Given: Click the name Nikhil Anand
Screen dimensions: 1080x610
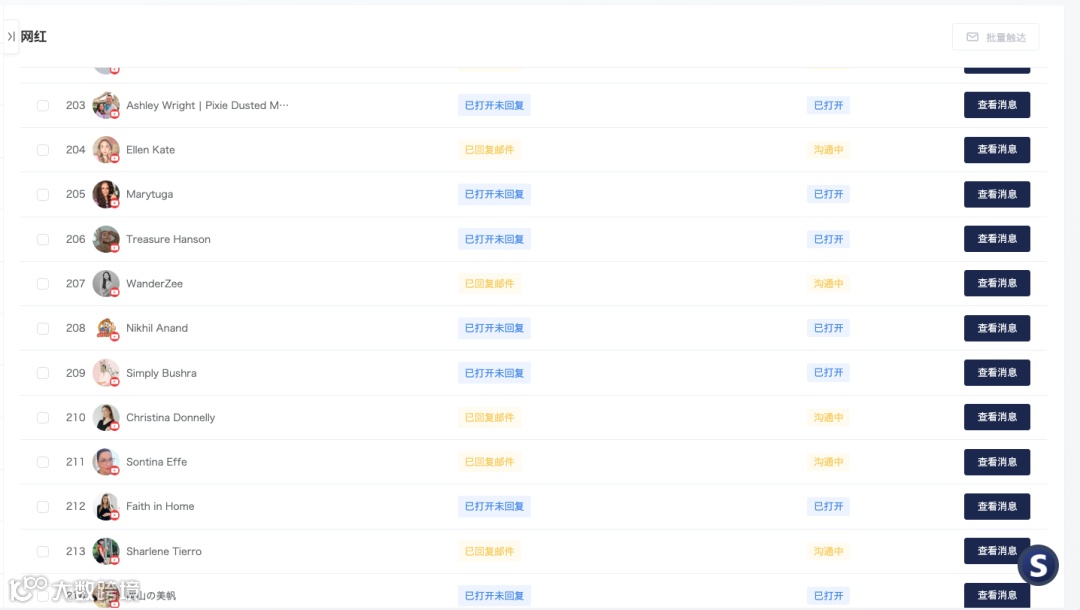Looking at the screenshot, I should pyautogui.click(x=156, y=328).
